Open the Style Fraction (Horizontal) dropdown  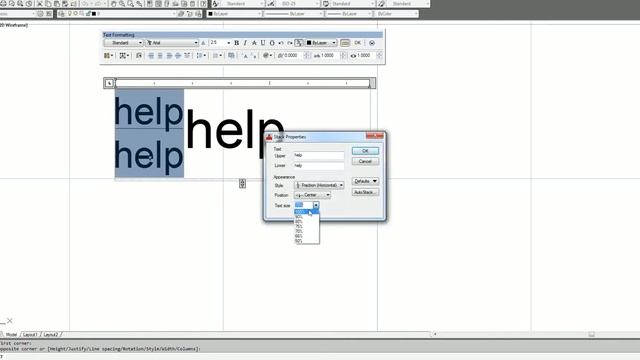(x=319, y=185)
